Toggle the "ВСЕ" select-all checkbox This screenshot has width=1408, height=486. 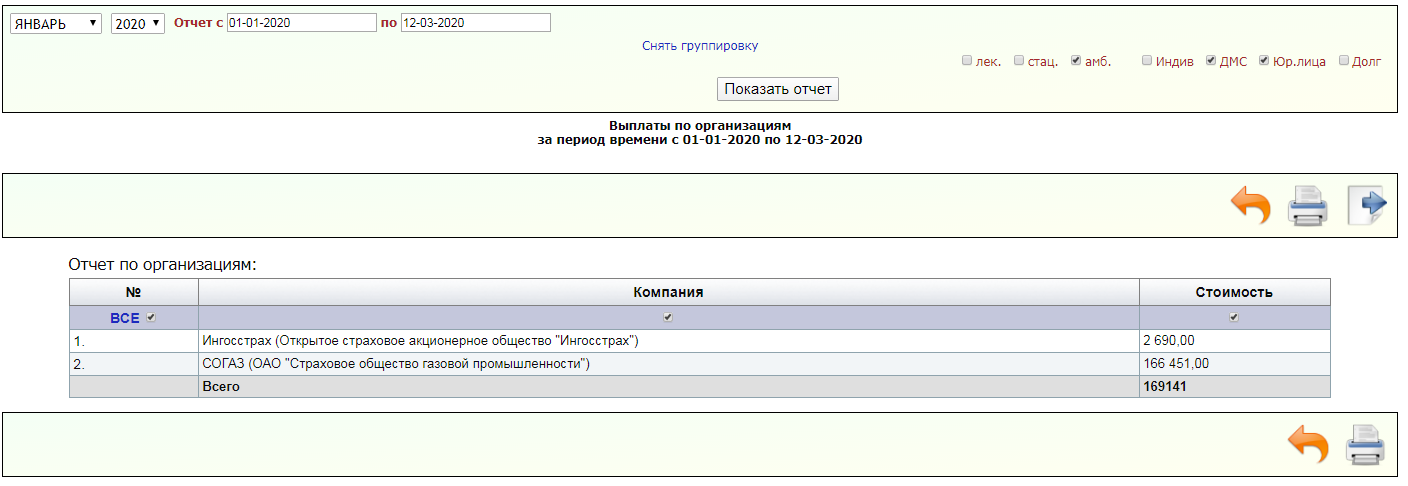coord(151,318)
